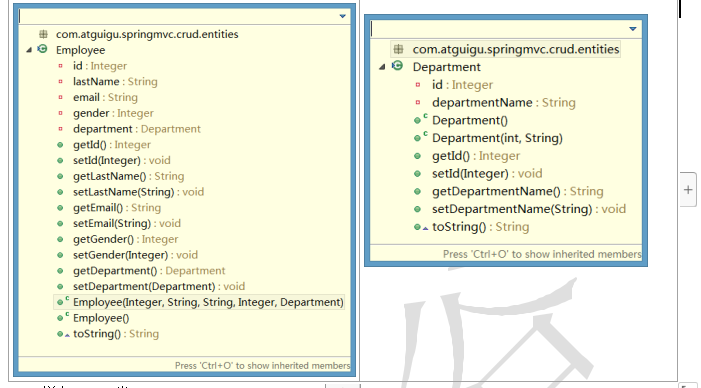Select com.atguigu.springmvc.crud.entities in Department outline
This screenshot has width=701, height=388.
click(x=516, y=49)
